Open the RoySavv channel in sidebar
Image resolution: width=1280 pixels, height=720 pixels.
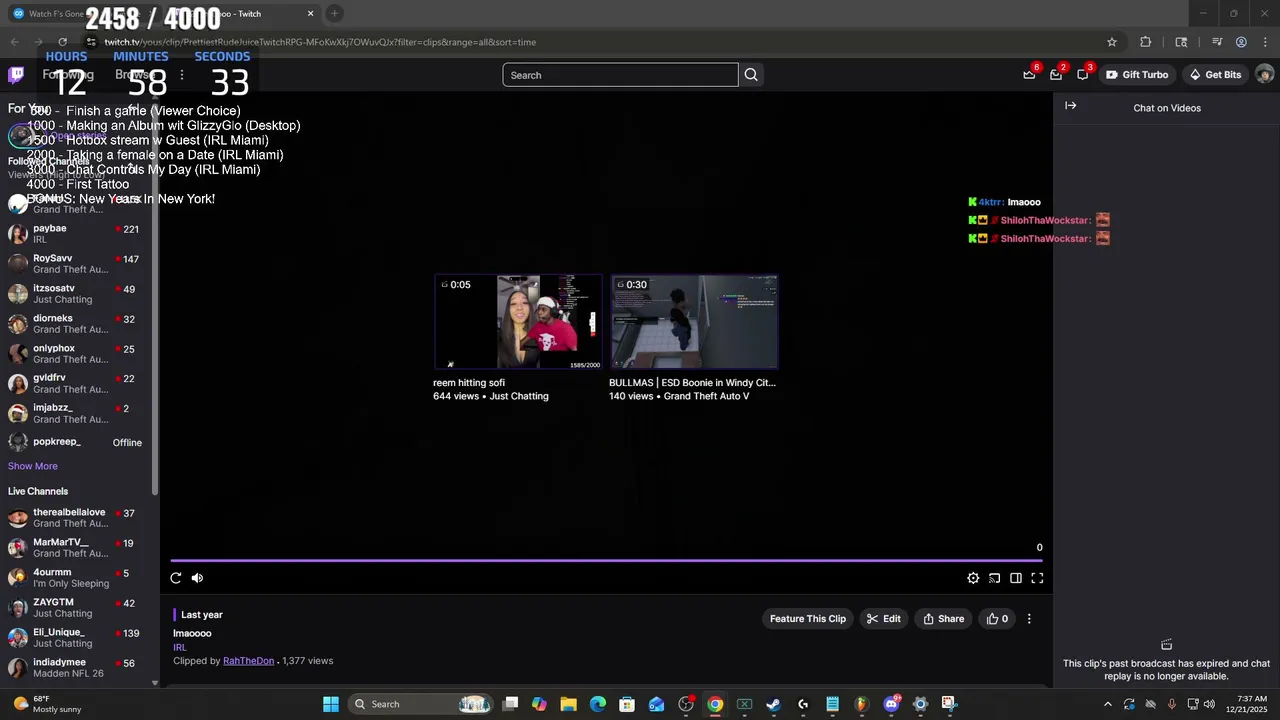(x=78, y=264)
